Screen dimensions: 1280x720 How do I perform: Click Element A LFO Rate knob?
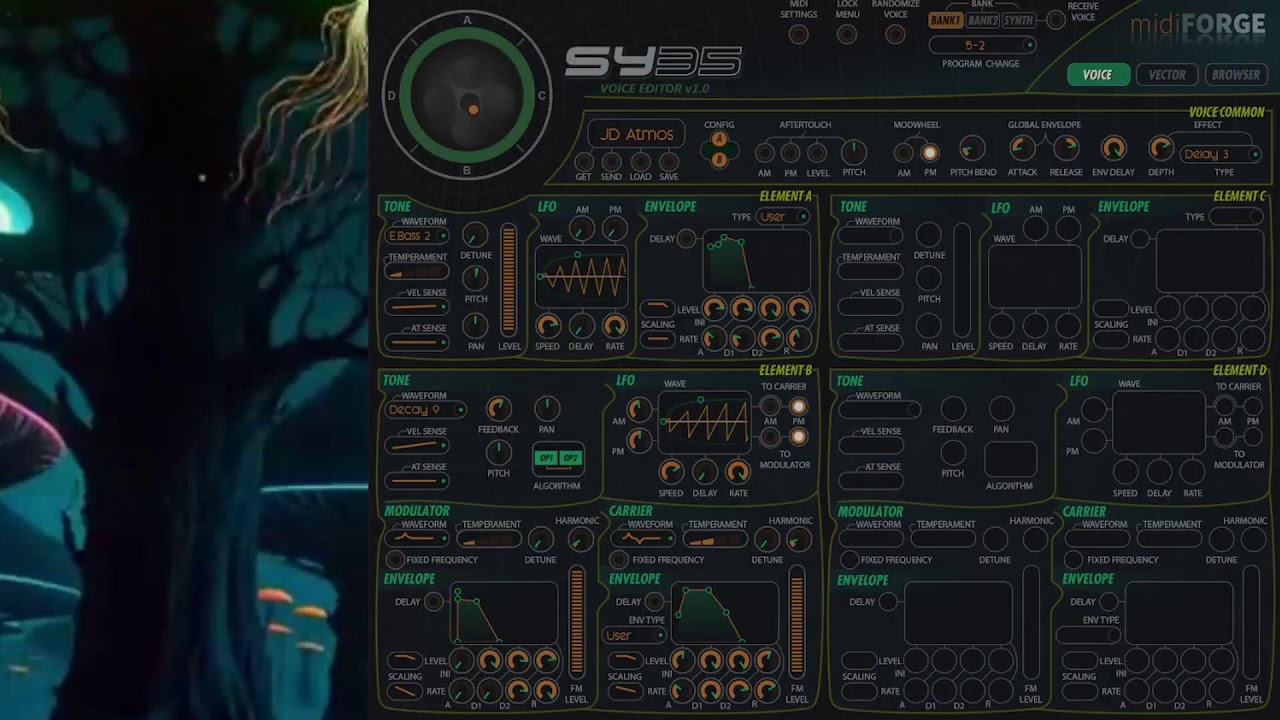tap(615, 325)
